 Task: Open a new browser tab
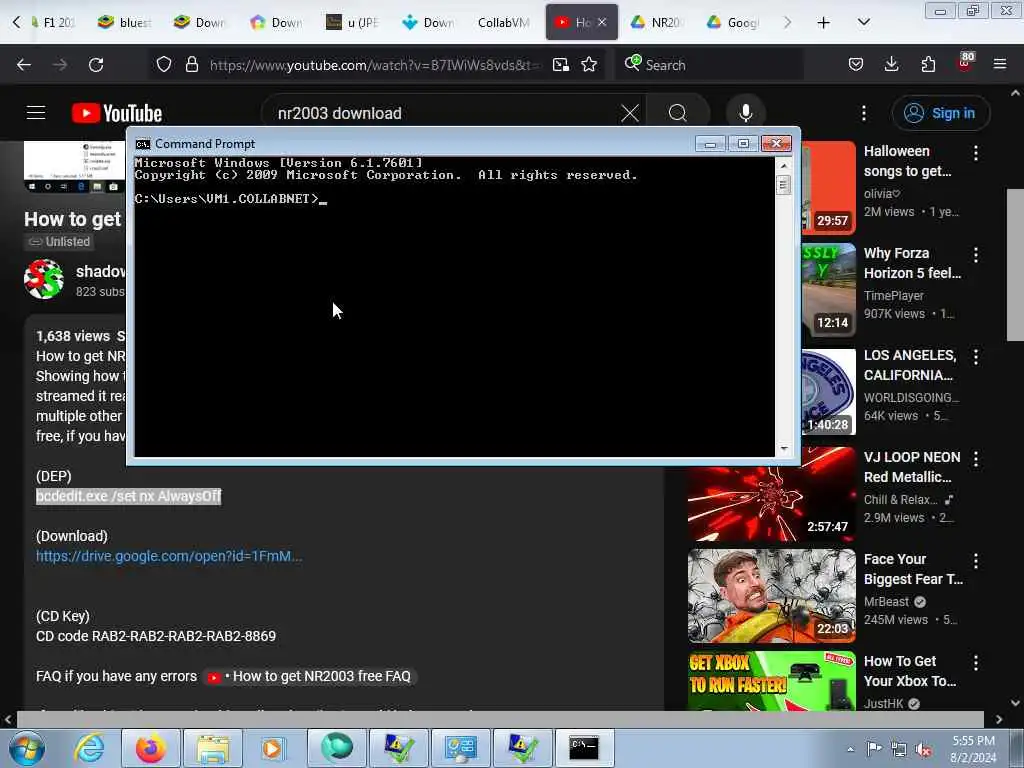tap(824, 23)
